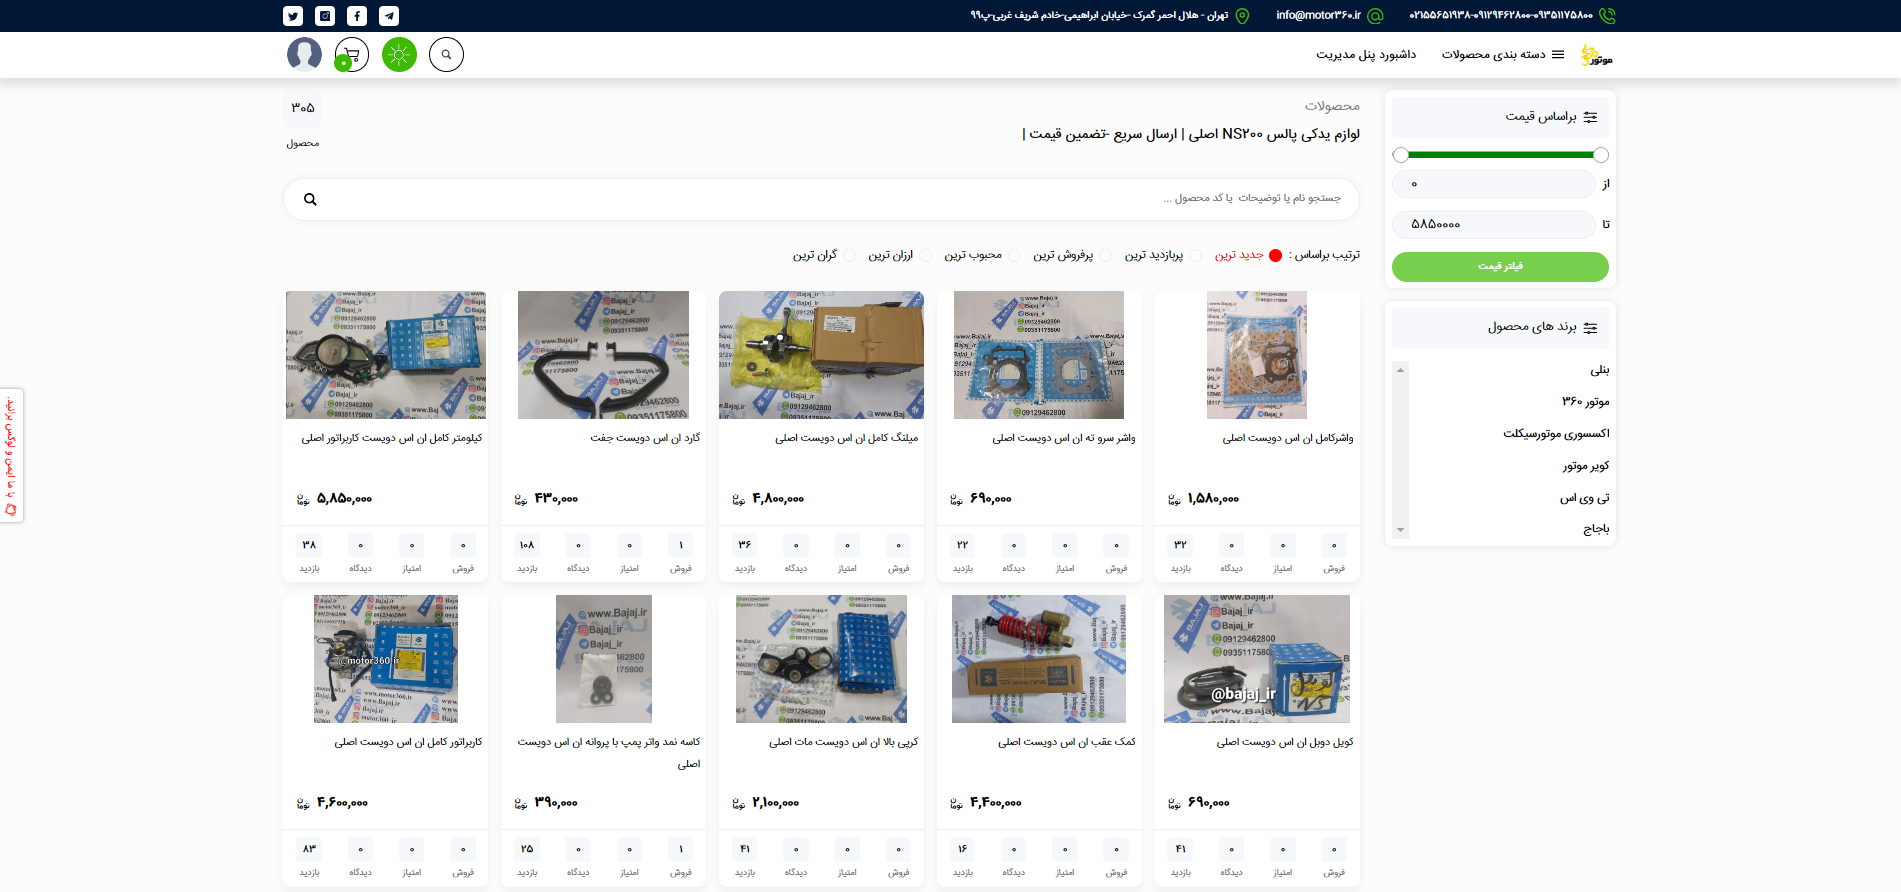Viewport: 1901px width, 892px height.
Task: Open the Facebook social link icon
Action: tap(357, 16)
